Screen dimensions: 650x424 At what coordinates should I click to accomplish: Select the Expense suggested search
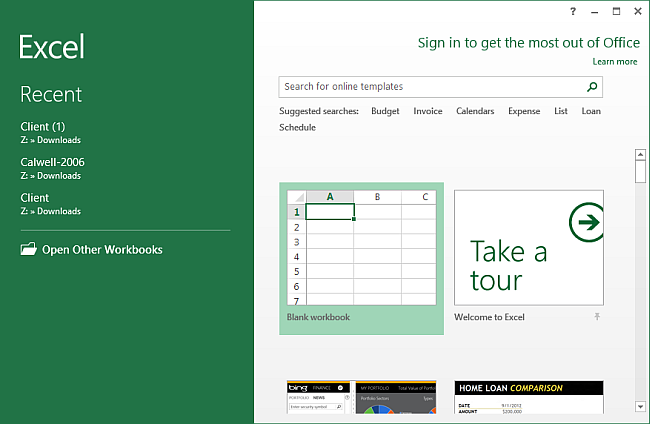pos(524,111)
